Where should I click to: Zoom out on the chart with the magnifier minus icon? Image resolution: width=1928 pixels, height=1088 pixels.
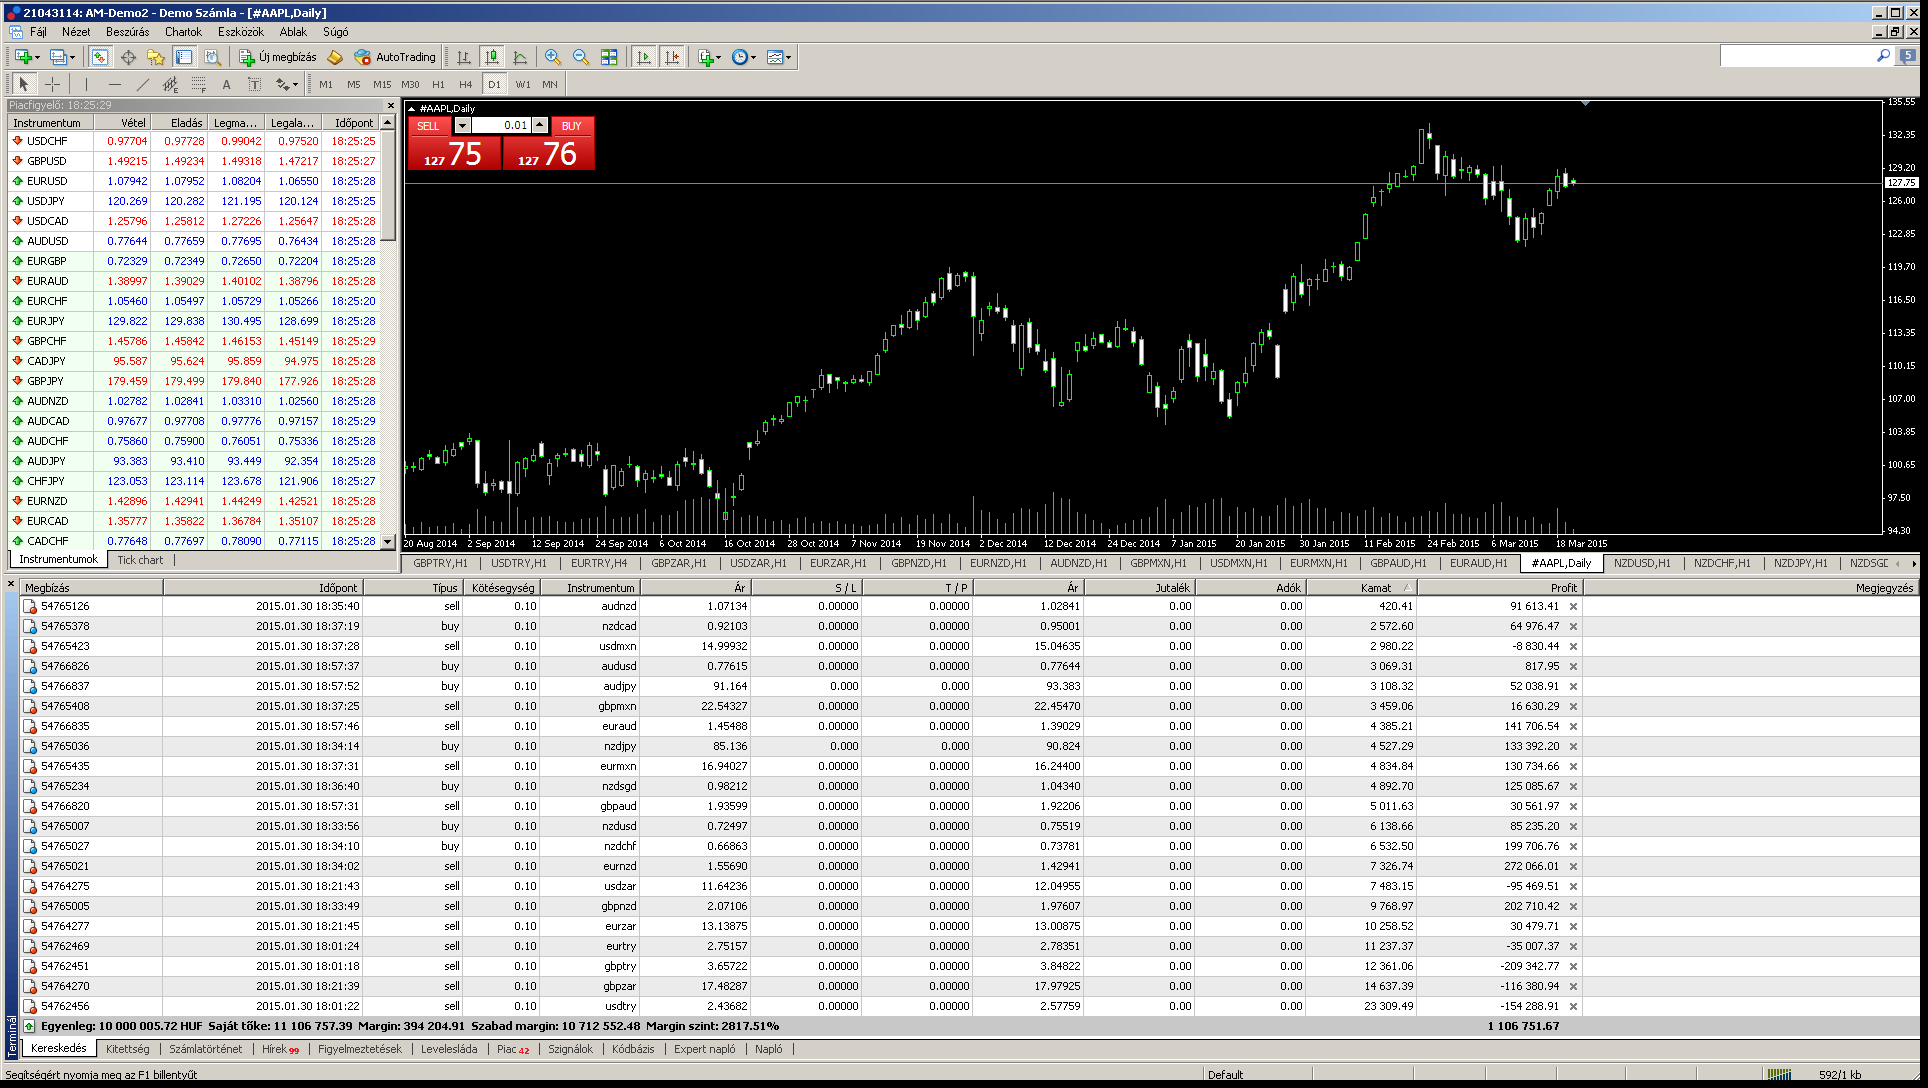click(581, 57)
